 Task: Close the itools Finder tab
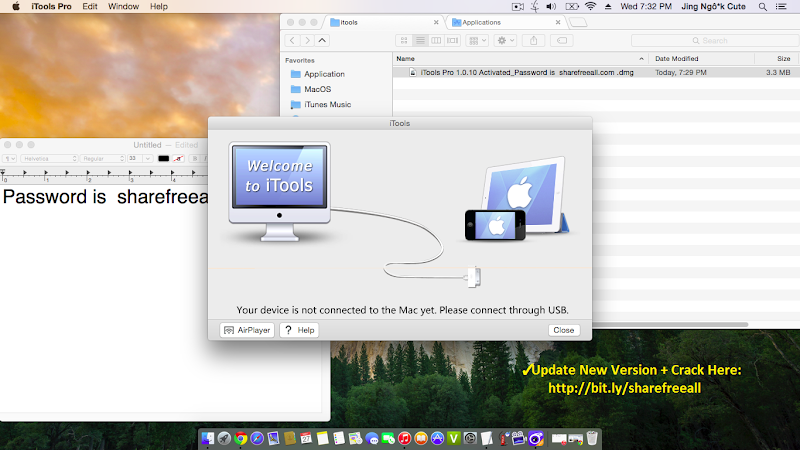[436, 22]
